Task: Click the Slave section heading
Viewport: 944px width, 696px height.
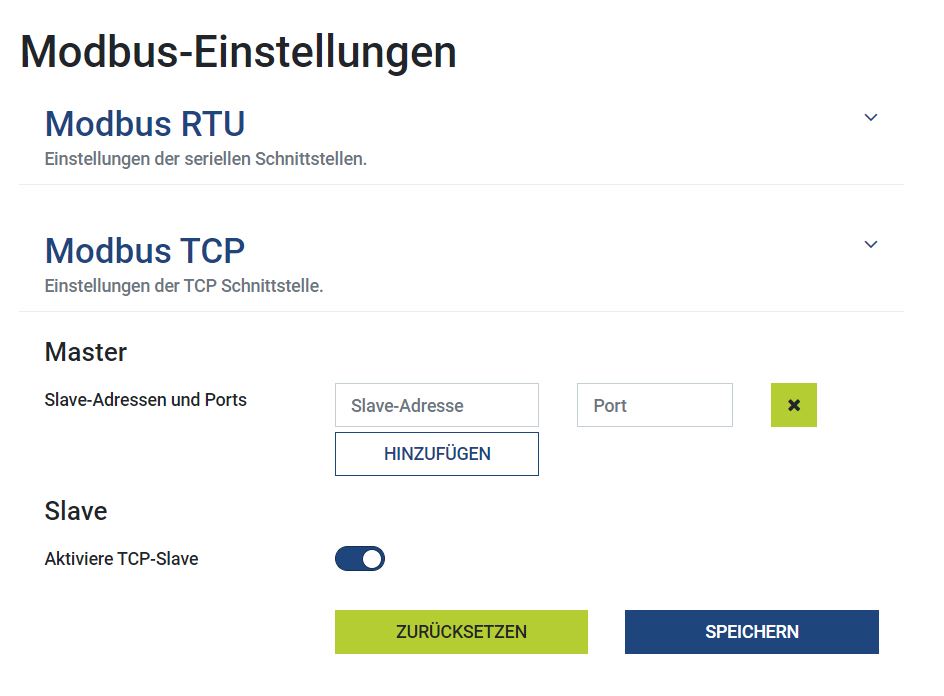Action: click(76, 511)
